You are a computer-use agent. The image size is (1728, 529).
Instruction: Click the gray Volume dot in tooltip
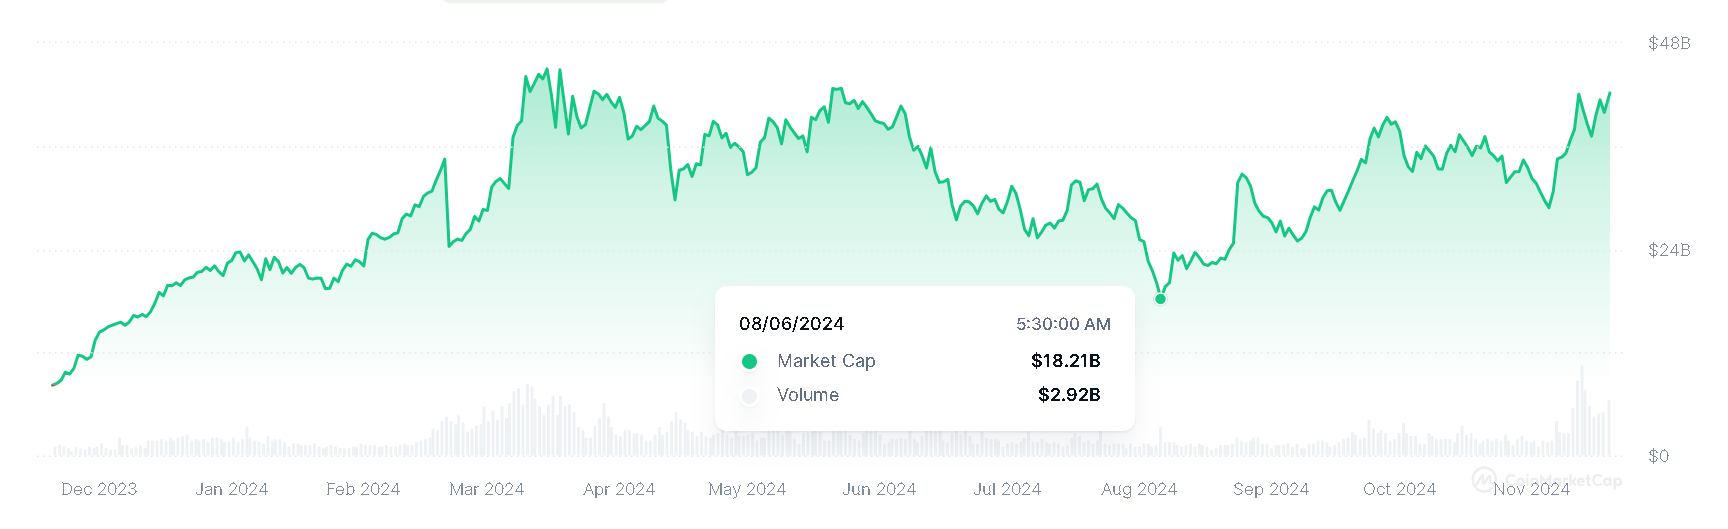[x=749, y=396]
